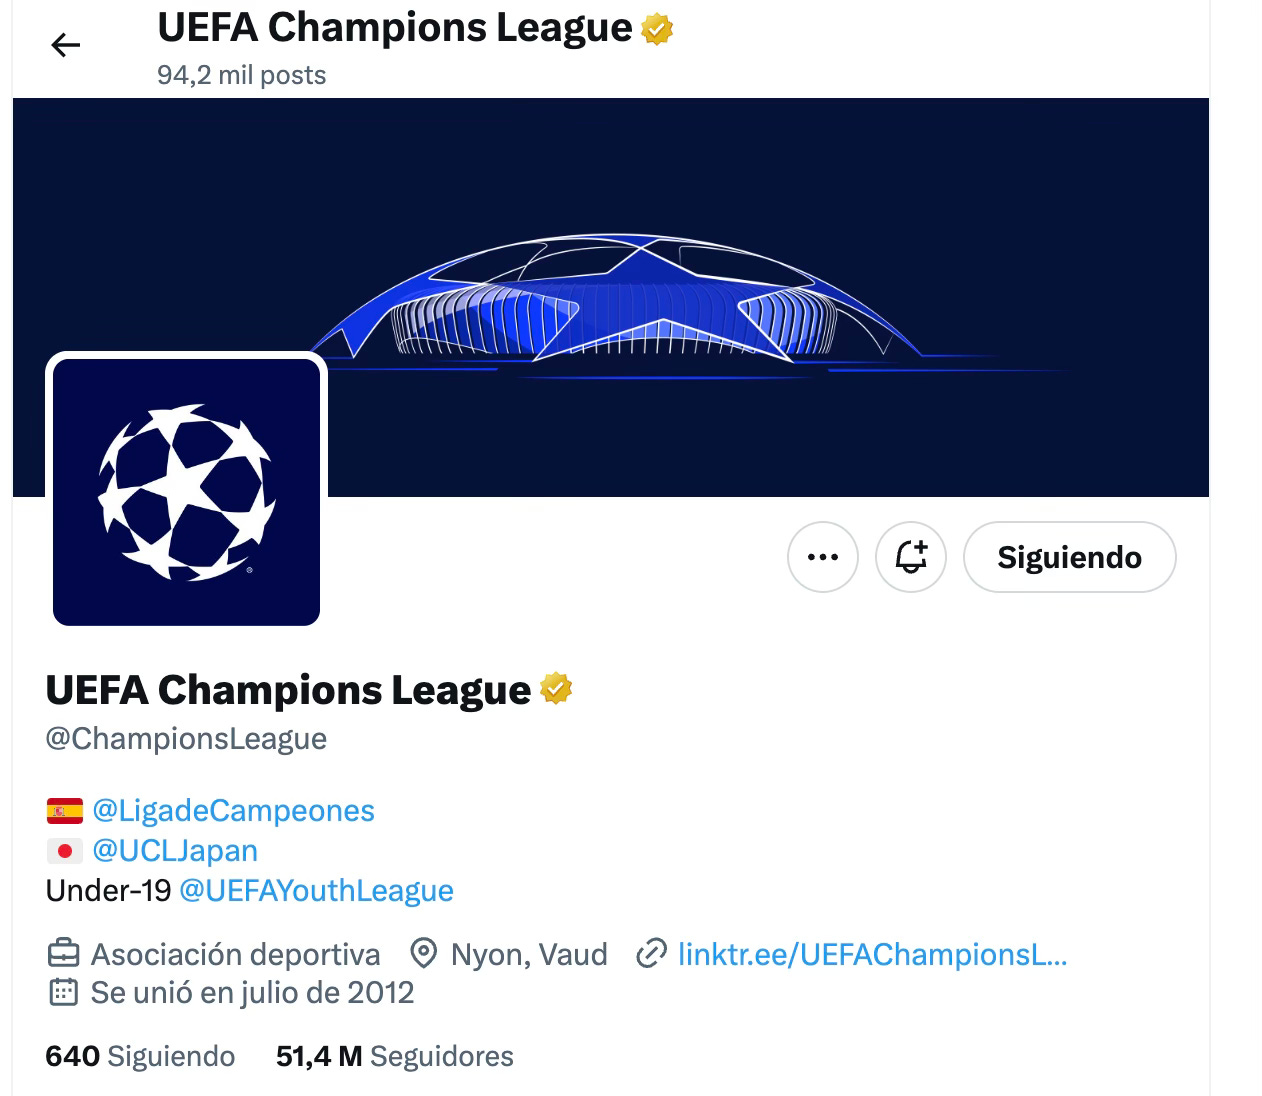This screenshot has width=1262, height=1096.
Task: Click the Asociación deportiva category label
Action: pos(236,954)
